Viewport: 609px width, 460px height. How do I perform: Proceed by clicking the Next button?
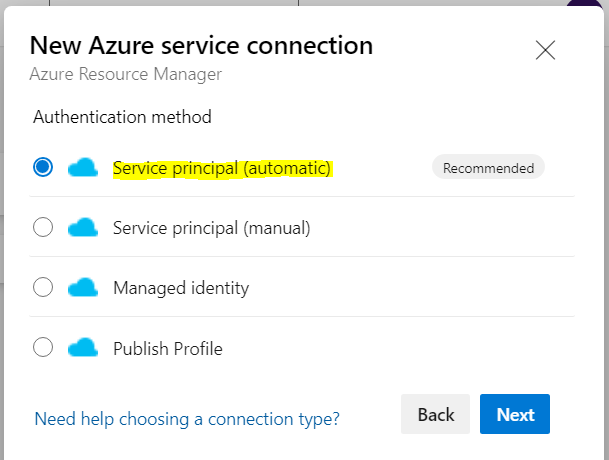coord(515,414)
